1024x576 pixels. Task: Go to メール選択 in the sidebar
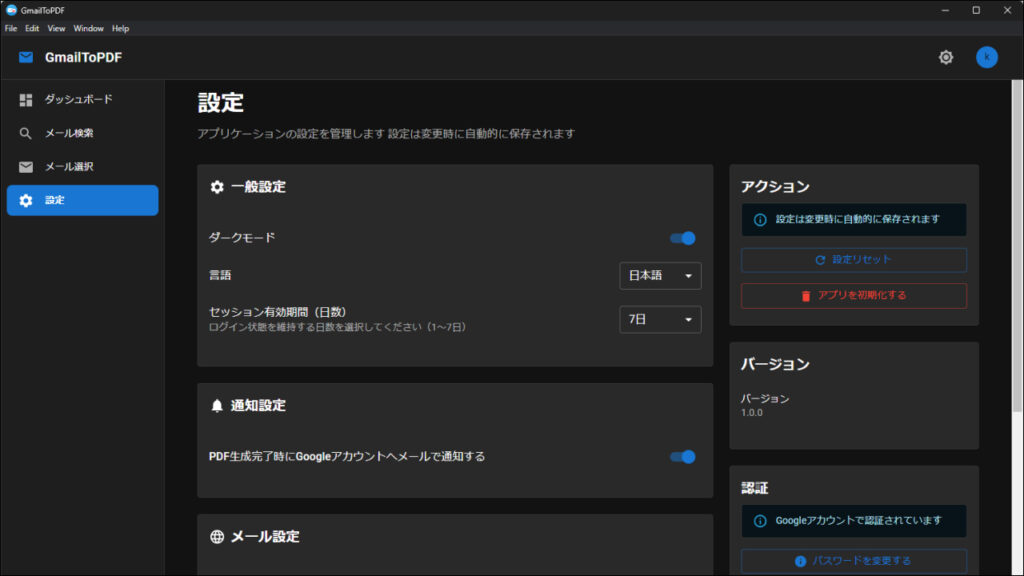[82, 167]
